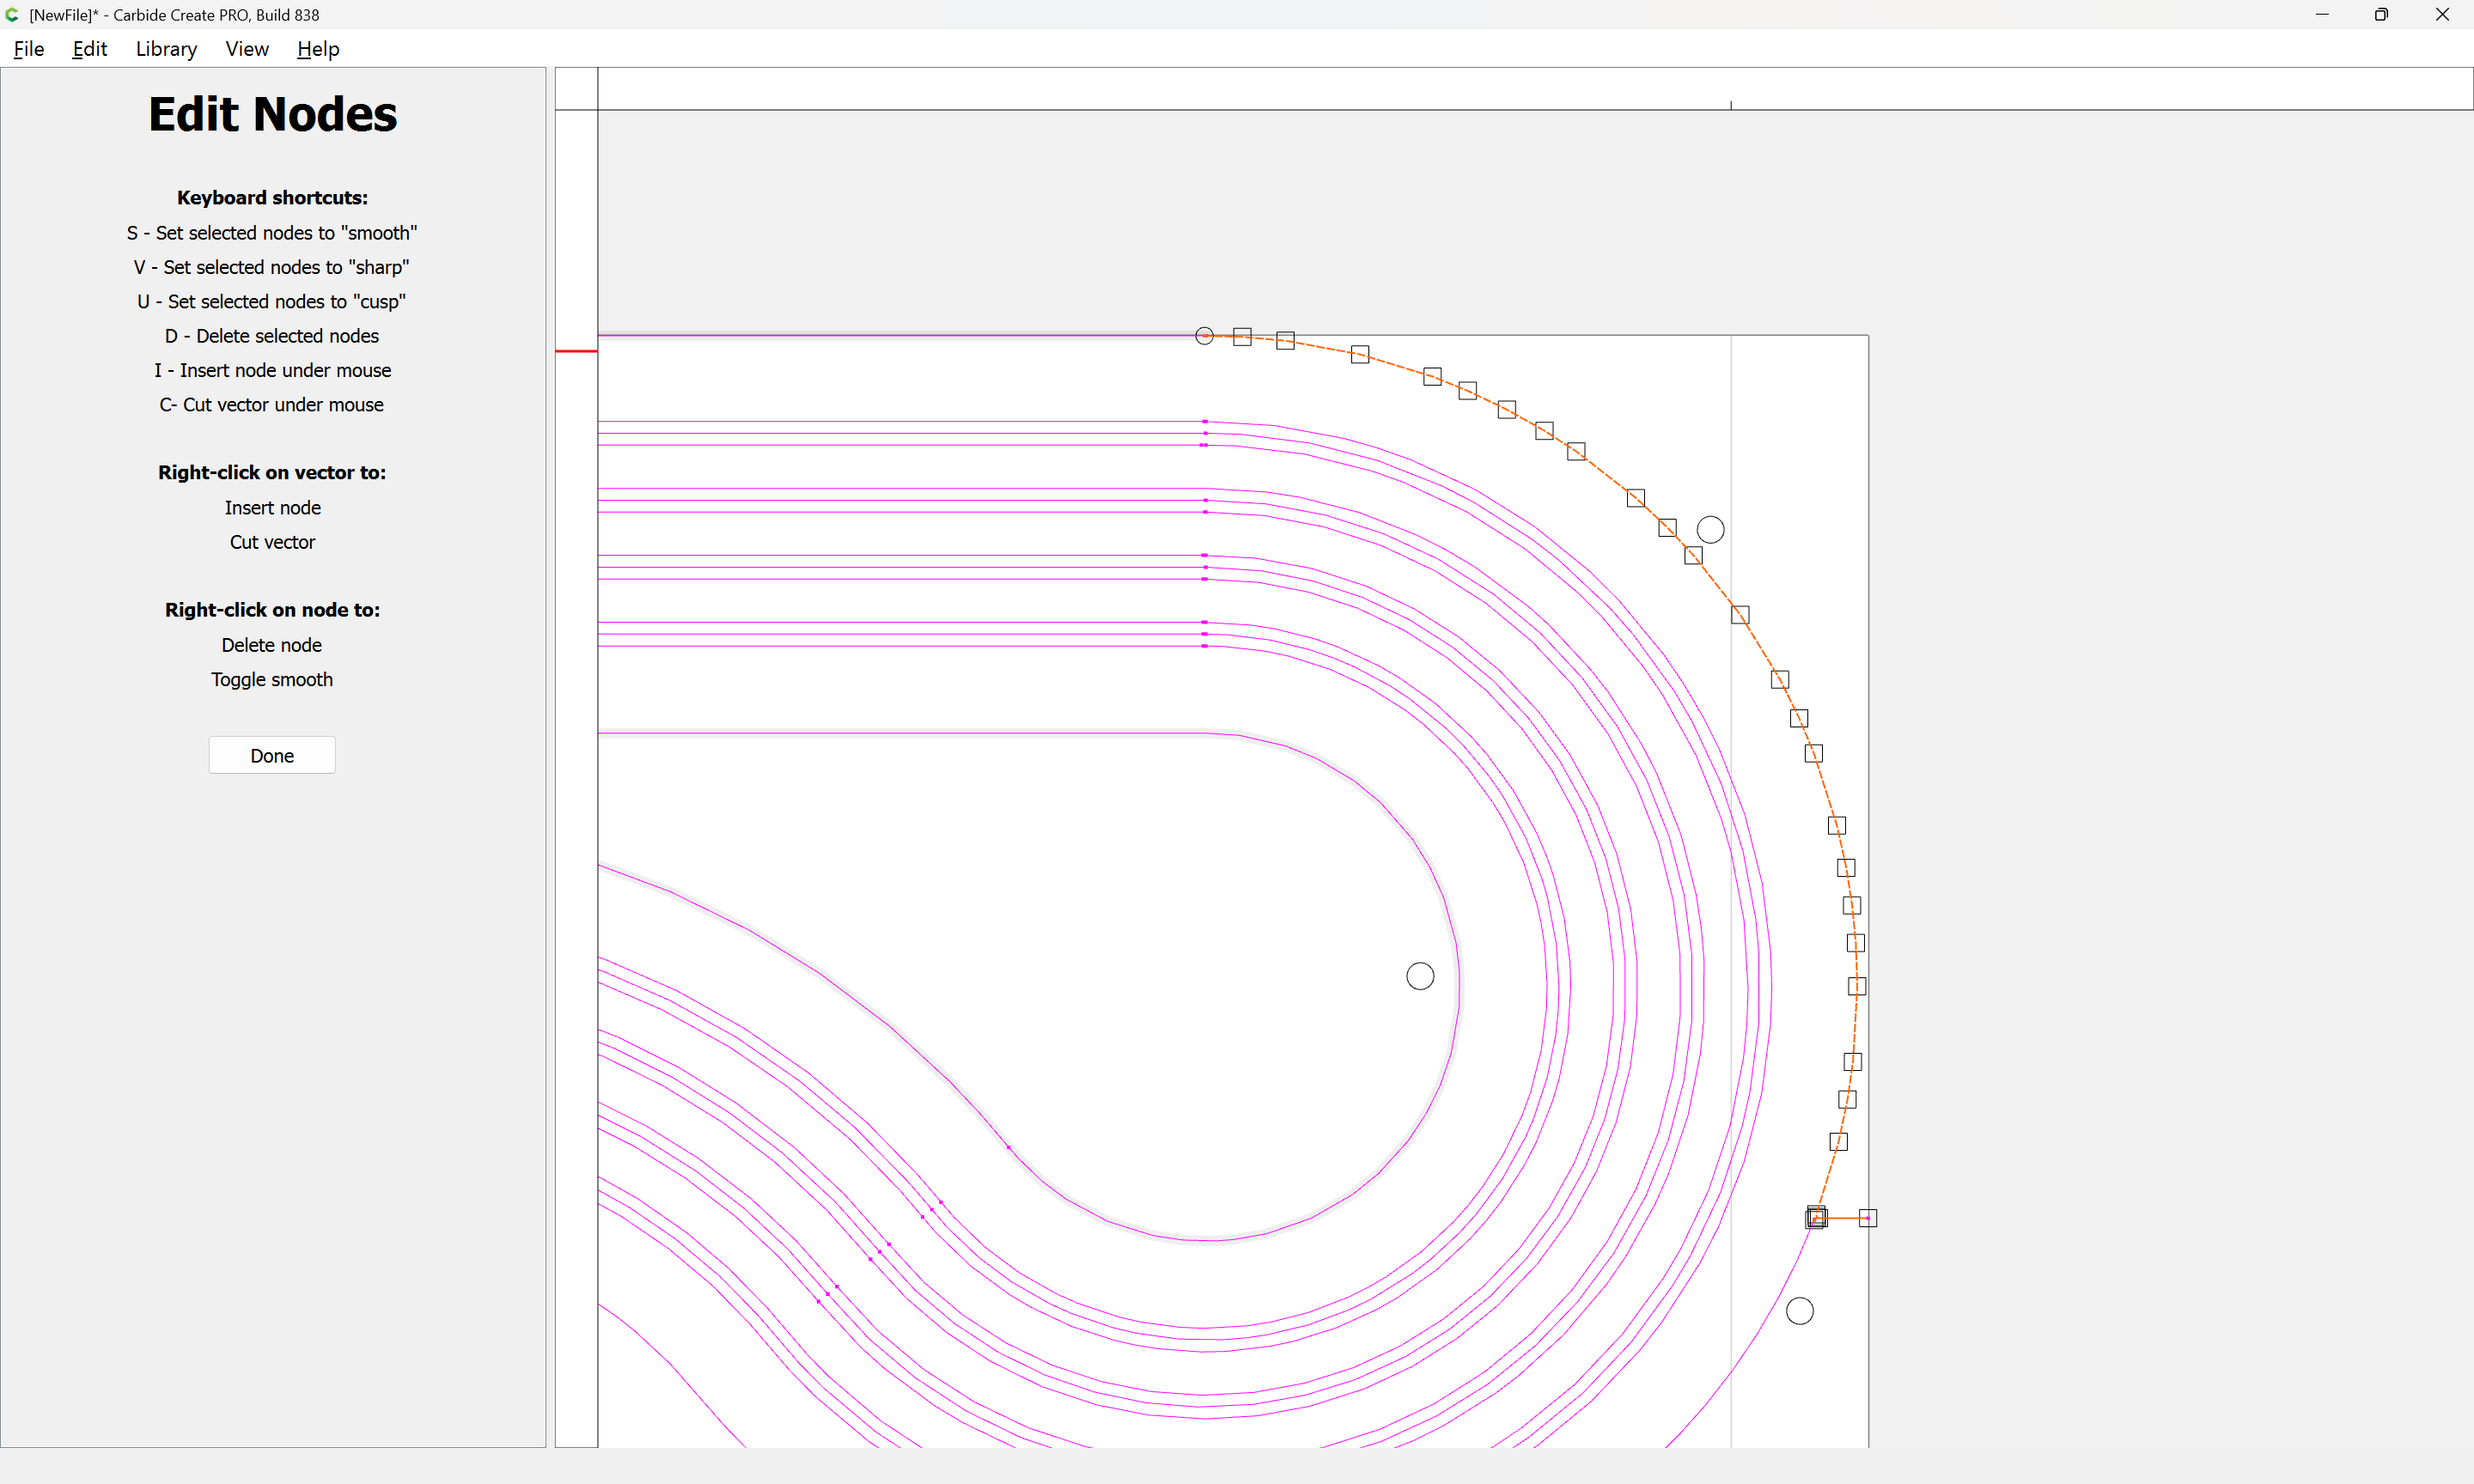This screenshot has height=1484, width=2474.
Task: Open the Library menu
Action: 166,49
